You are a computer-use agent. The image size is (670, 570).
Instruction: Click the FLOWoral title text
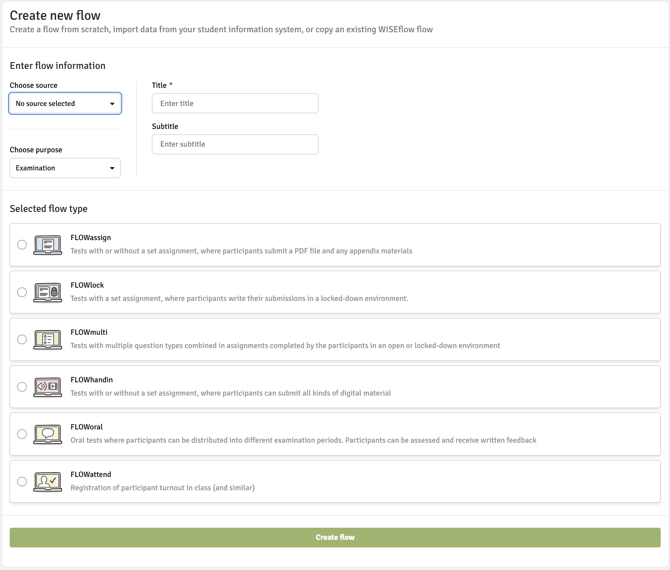[x=87, y=427]
